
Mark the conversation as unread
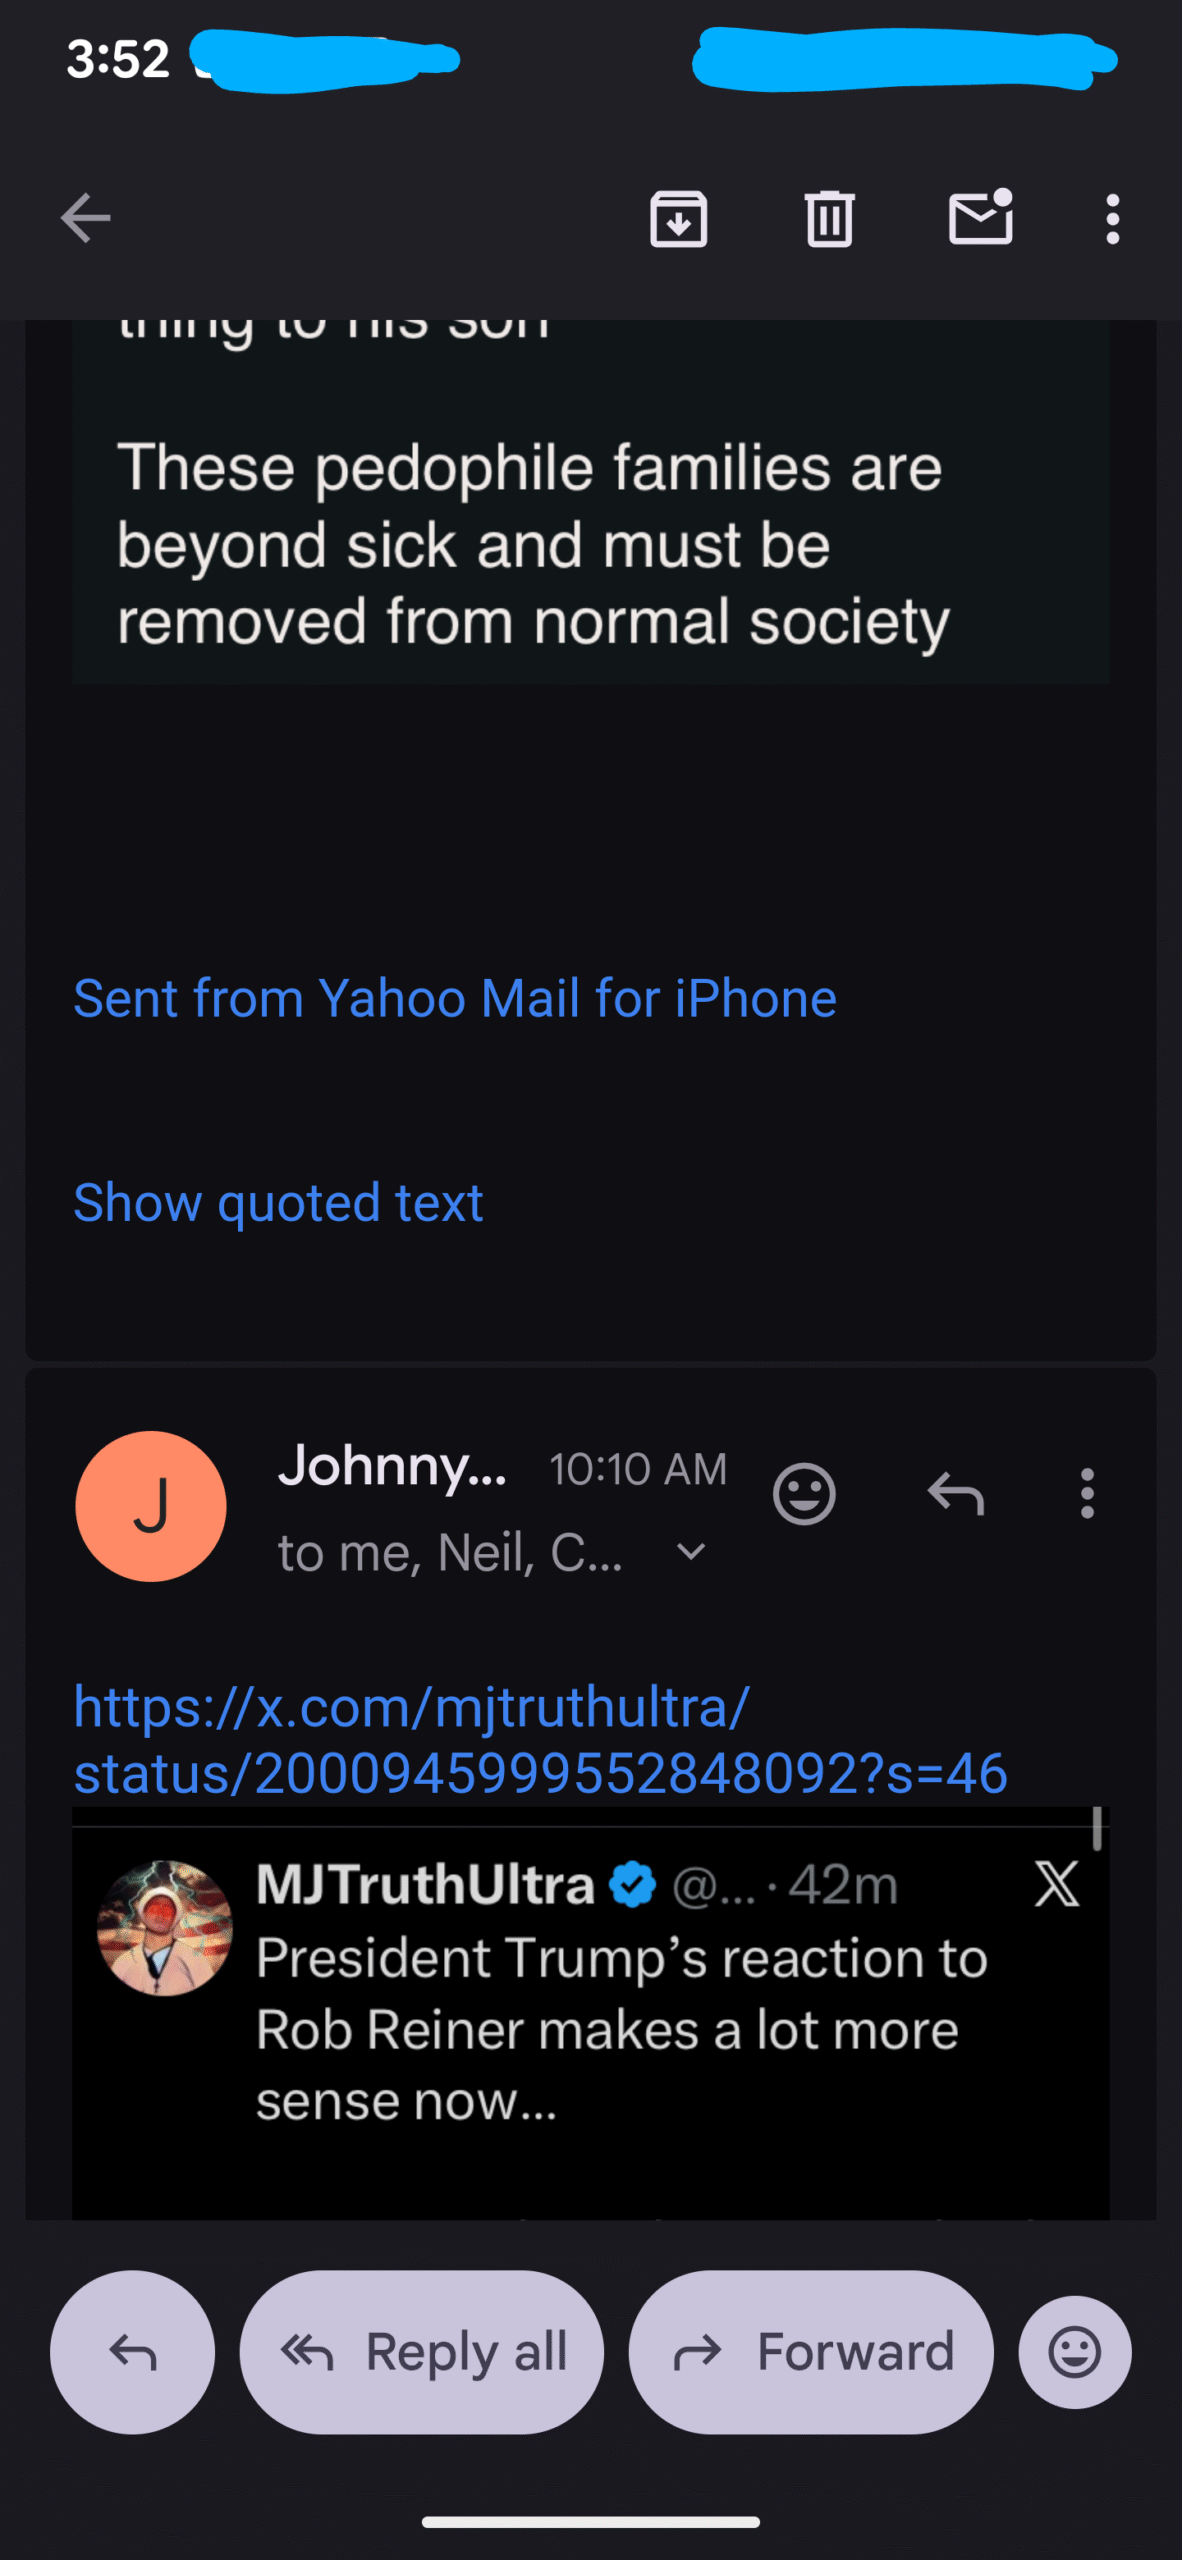(980, 218)
